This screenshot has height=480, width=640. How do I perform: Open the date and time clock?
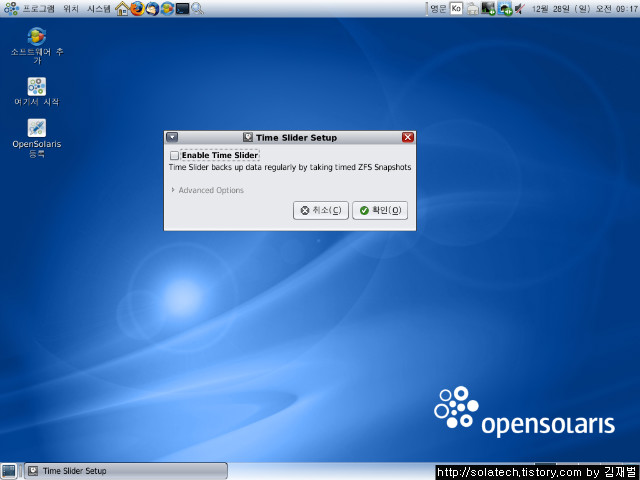[x=584, y=9]
